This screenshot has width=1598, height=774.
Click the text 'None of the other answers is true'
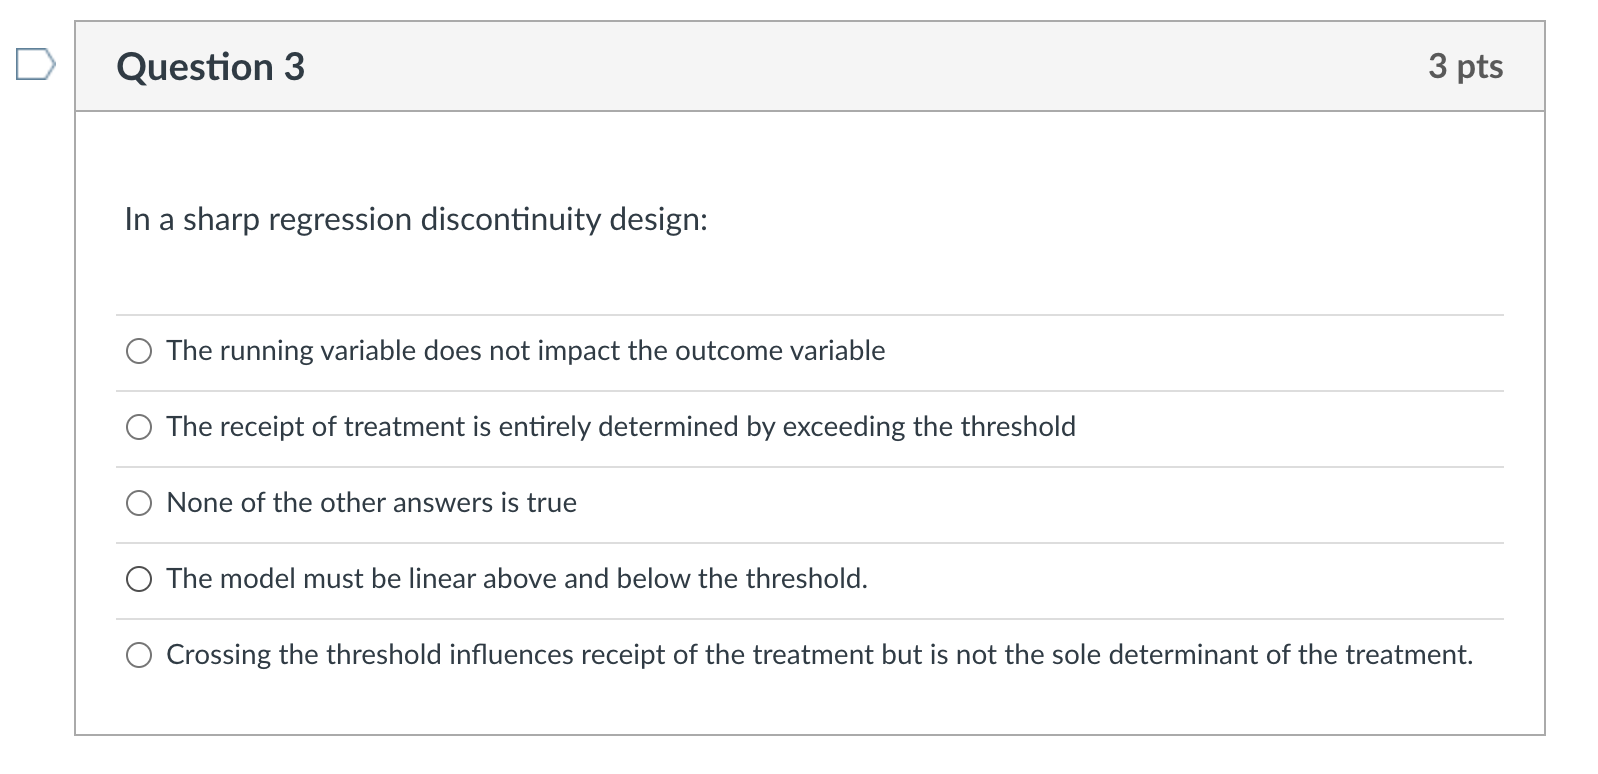tap(372, 503)
